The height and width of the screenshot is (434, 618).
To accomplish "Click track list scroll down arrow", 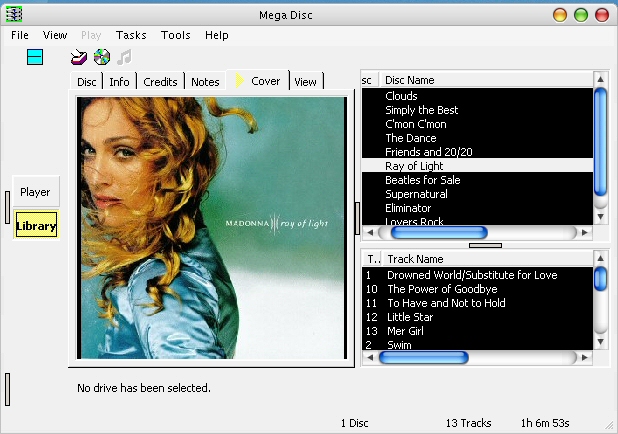I will point(600,341).
